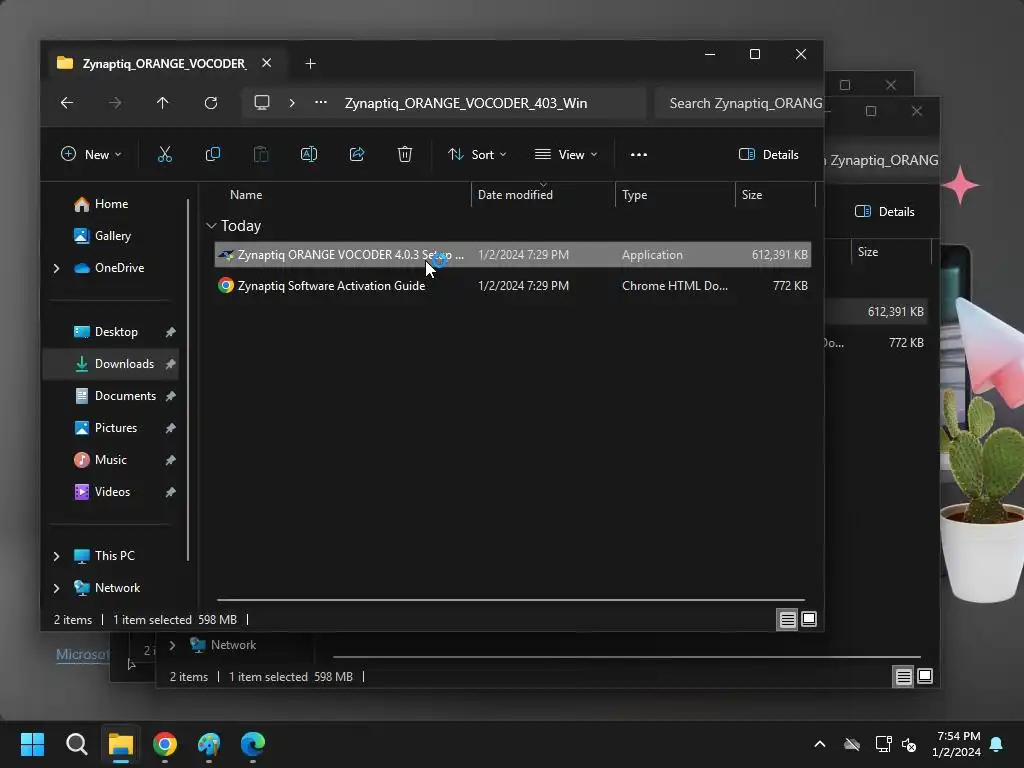1024x768 pixels.
Task: Click the navigation pane vertical scrollbar
Action: click(x=188, y=379)
